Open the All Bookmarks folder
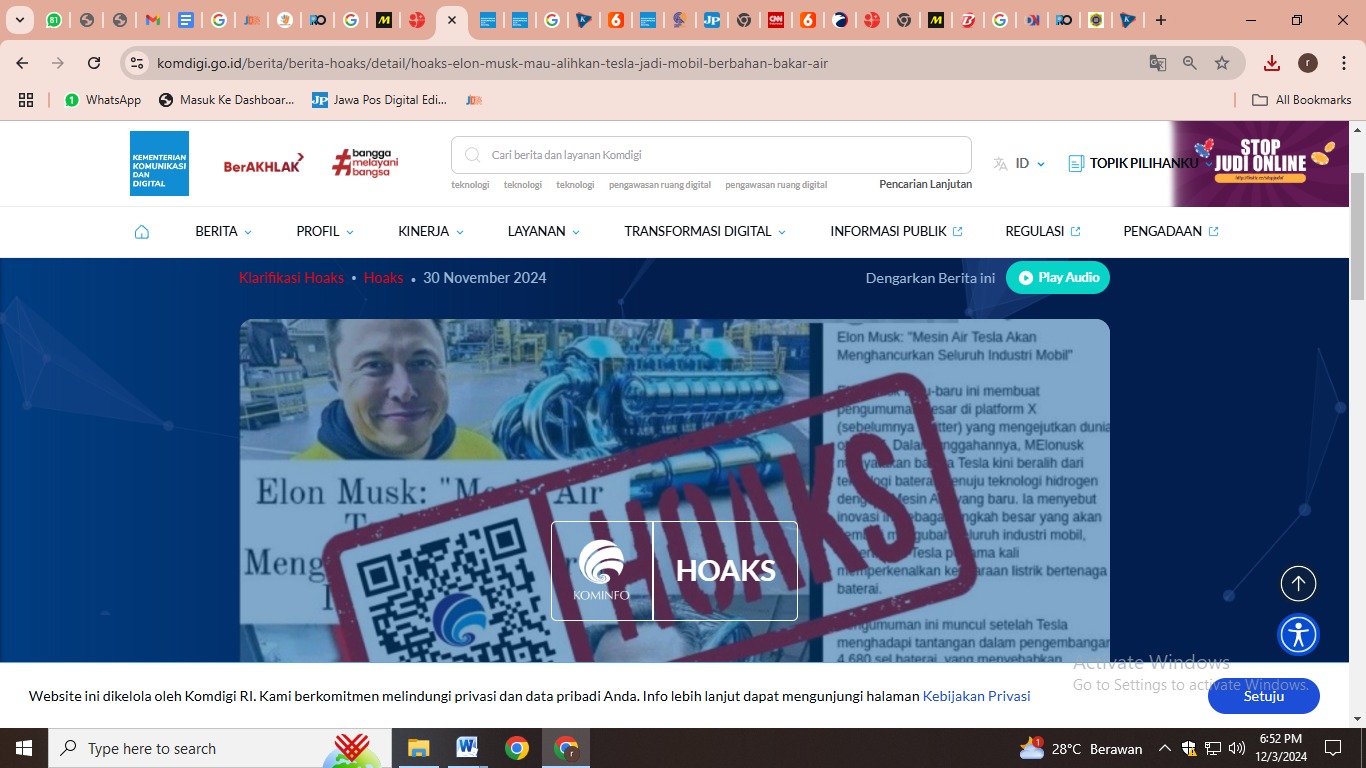This screenshot has height=768, width=1366. (x=1302, y=100)
